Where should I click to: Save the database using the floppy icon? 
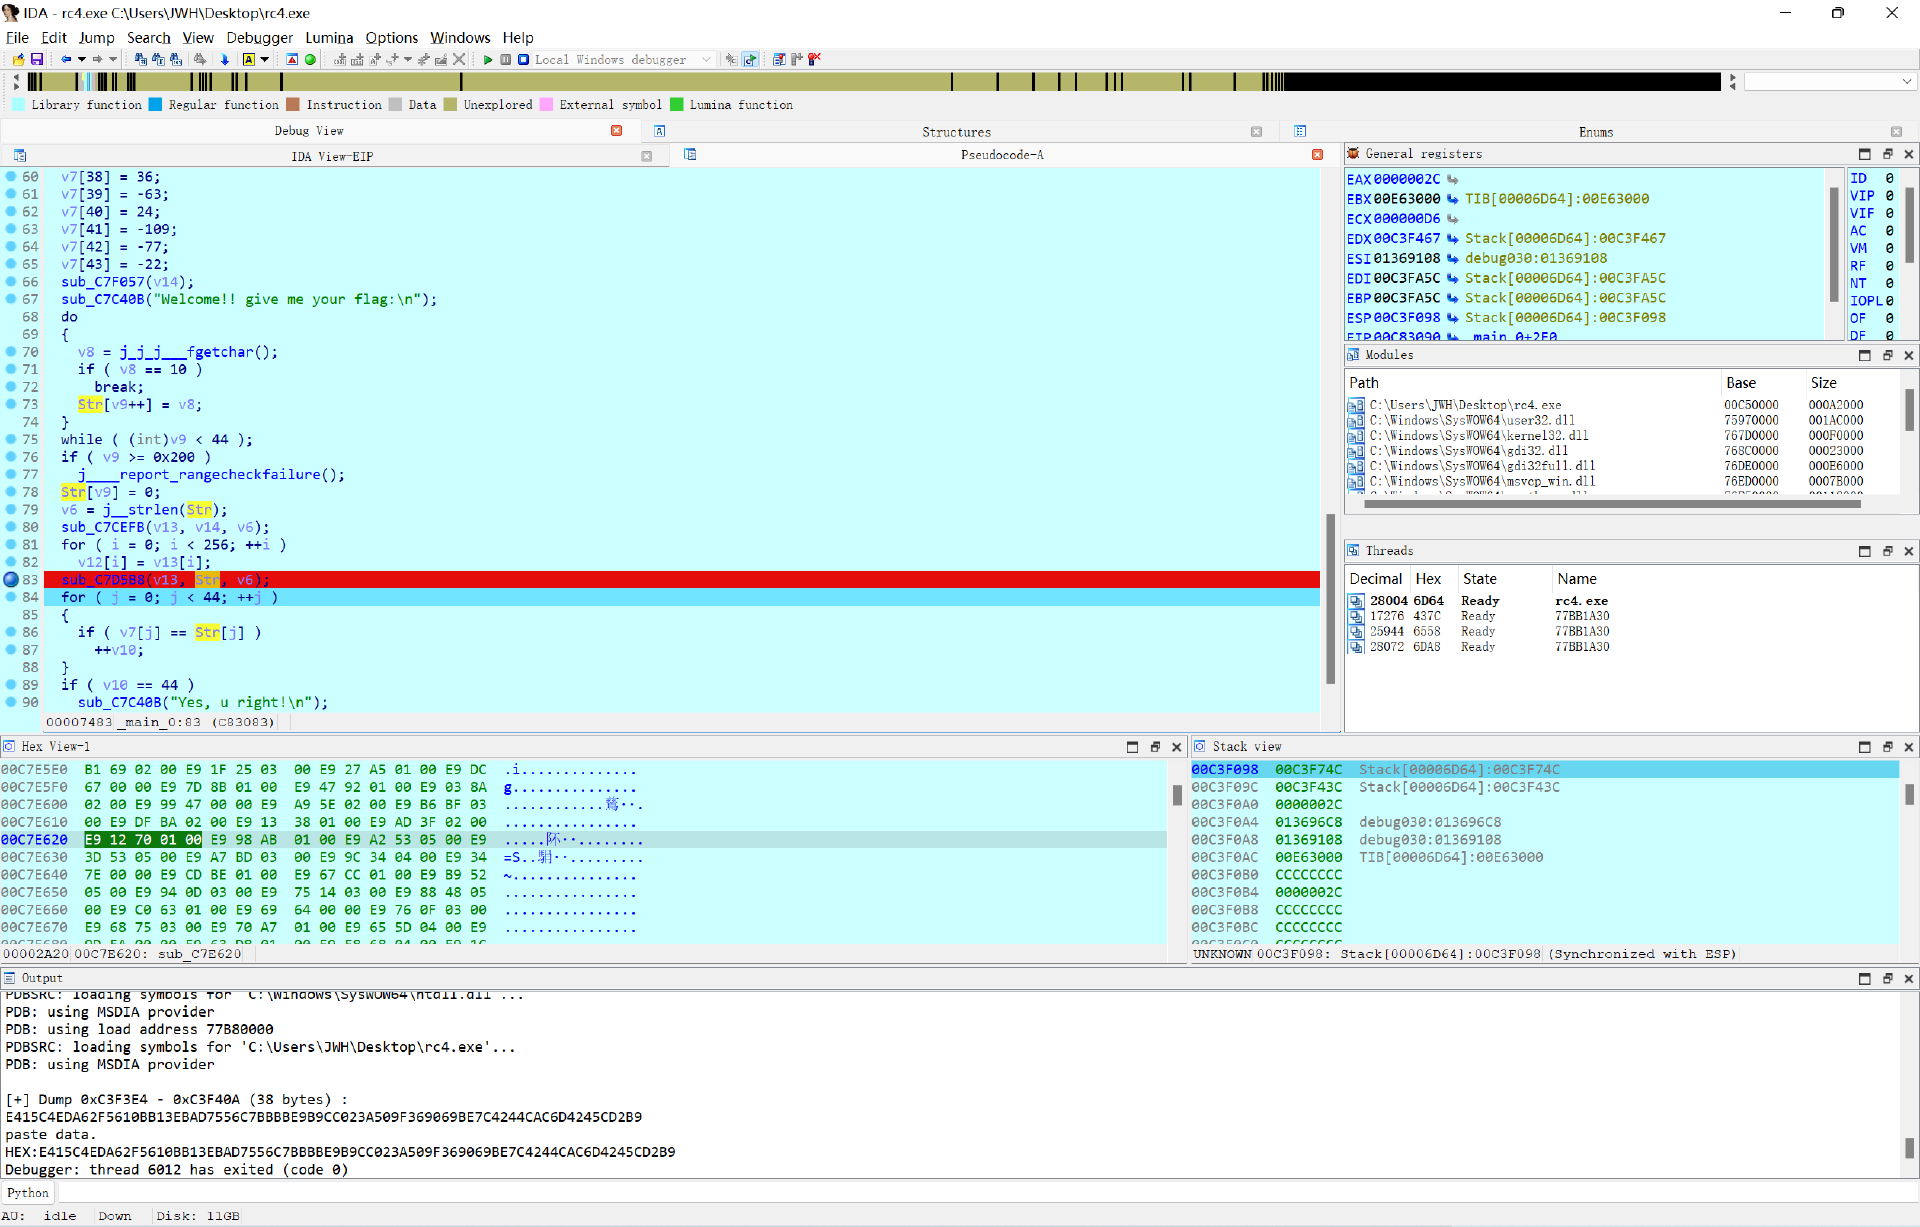(37, 60)
